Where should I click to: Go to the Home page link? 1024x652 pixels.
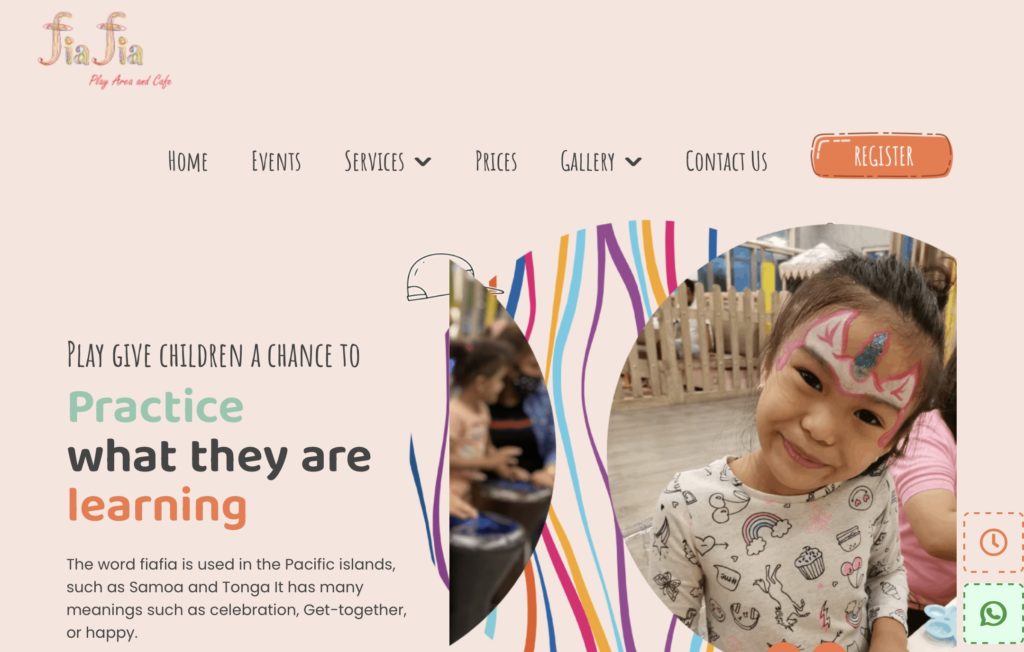coord(187,161)
